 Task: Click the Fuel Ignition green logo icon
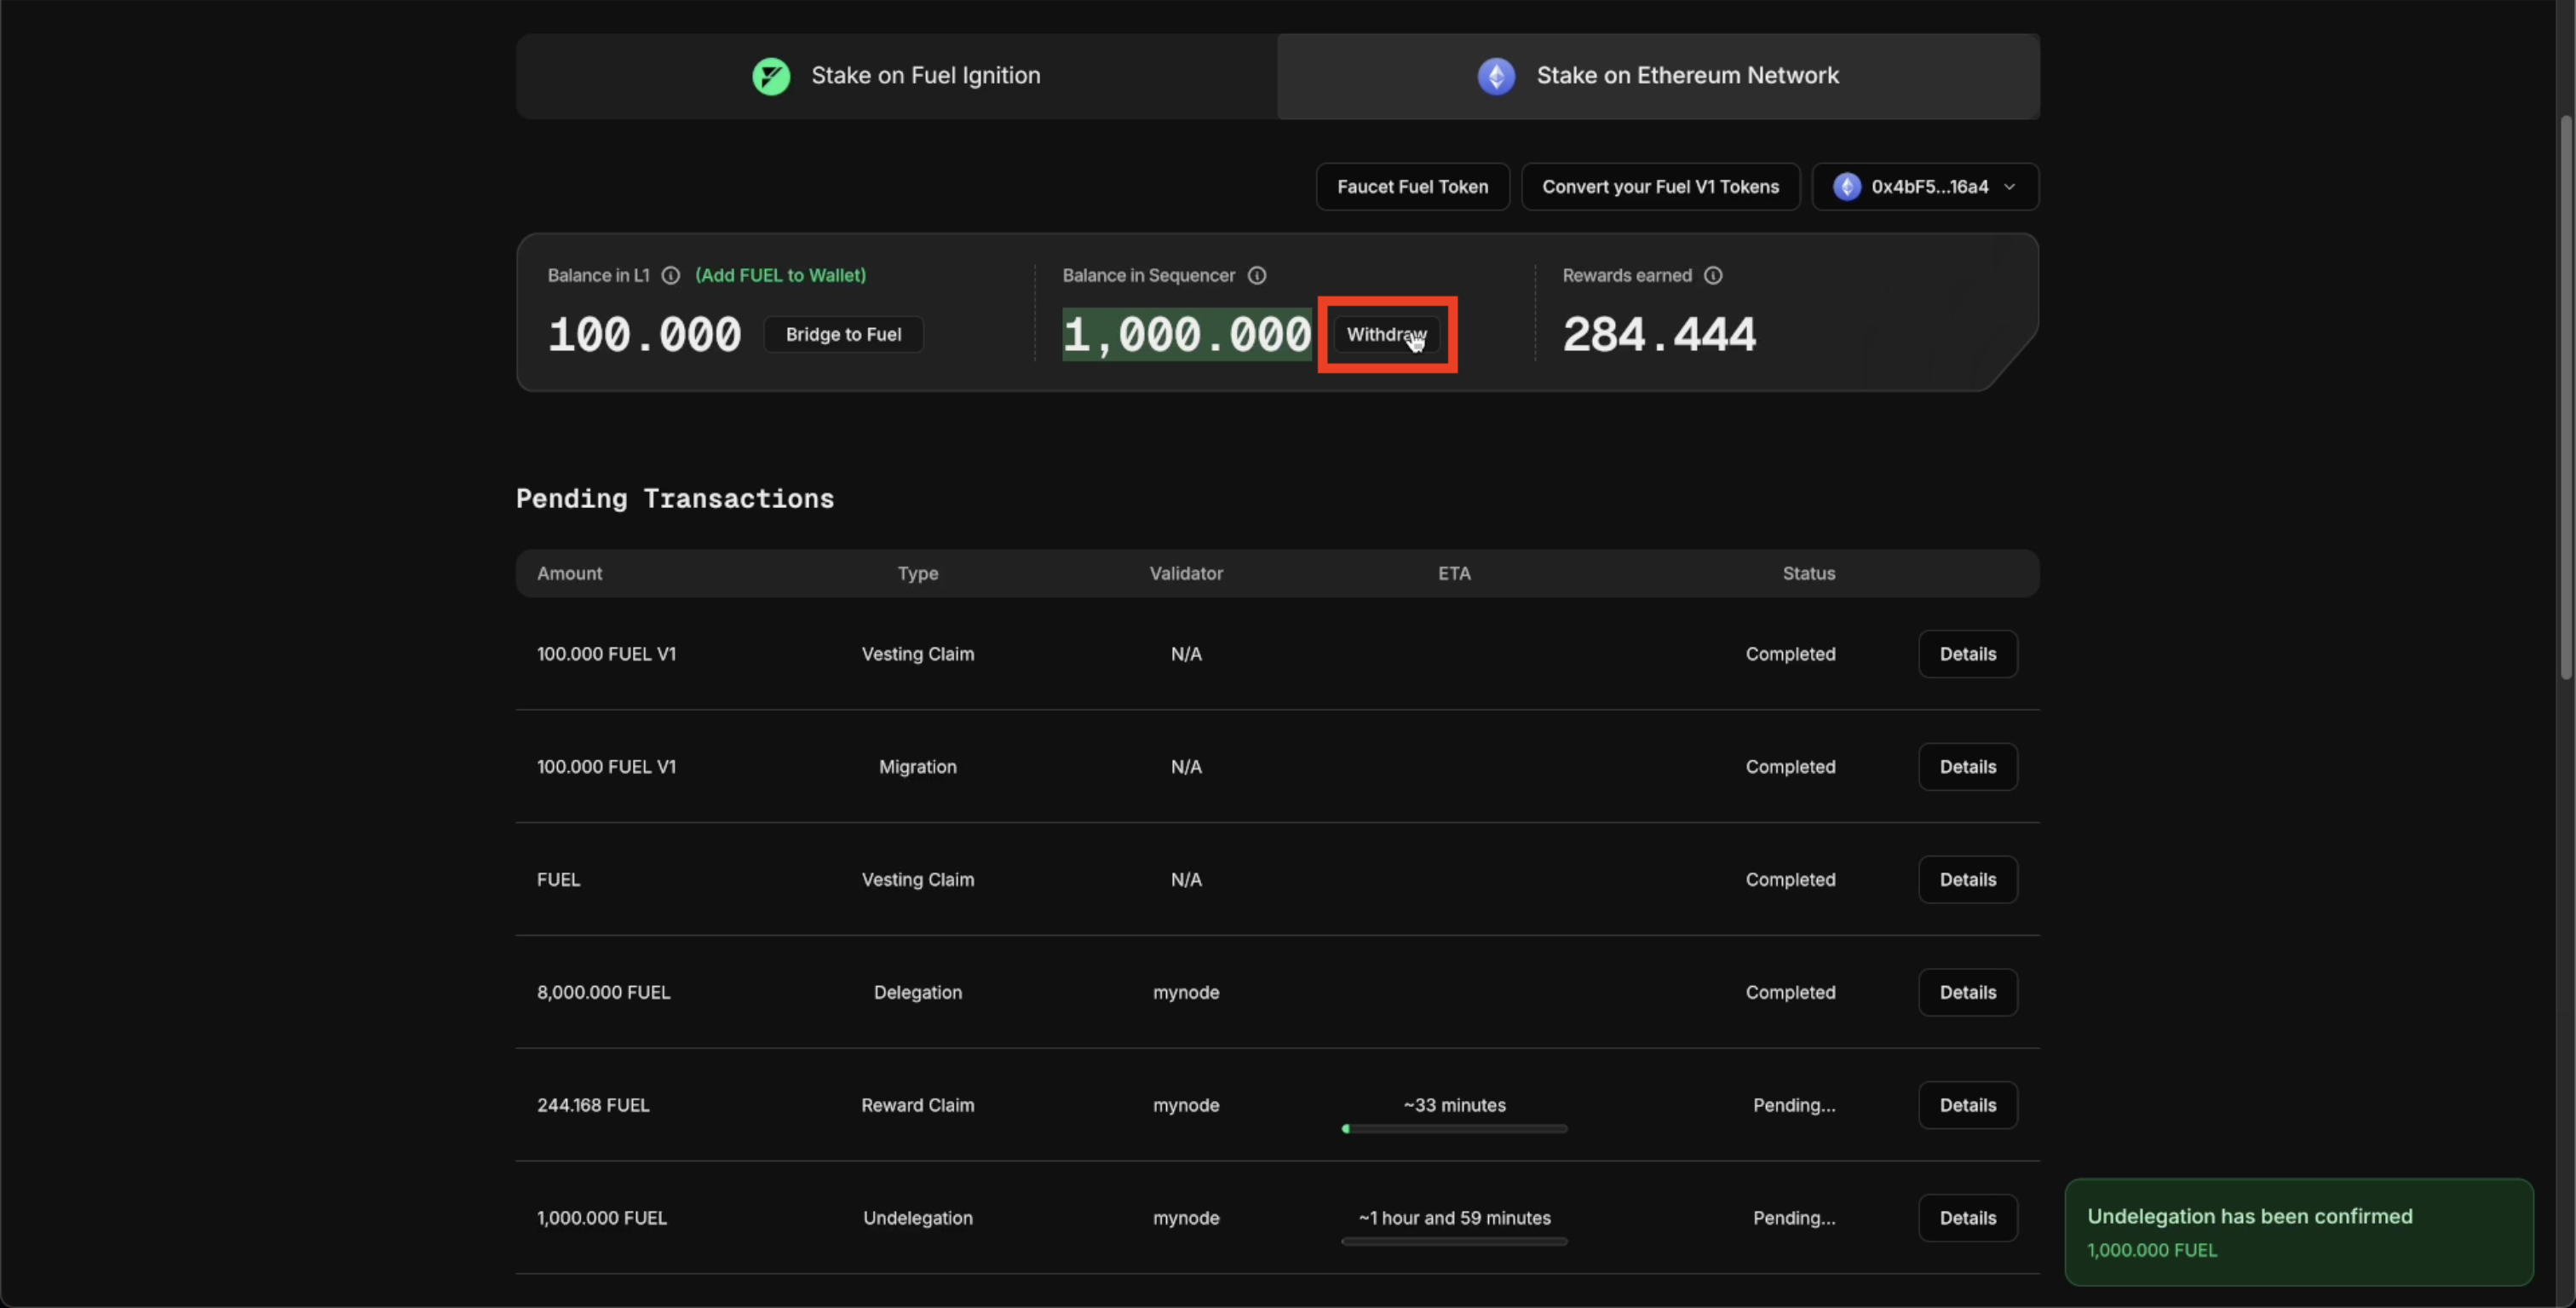(x=771, y=76)
